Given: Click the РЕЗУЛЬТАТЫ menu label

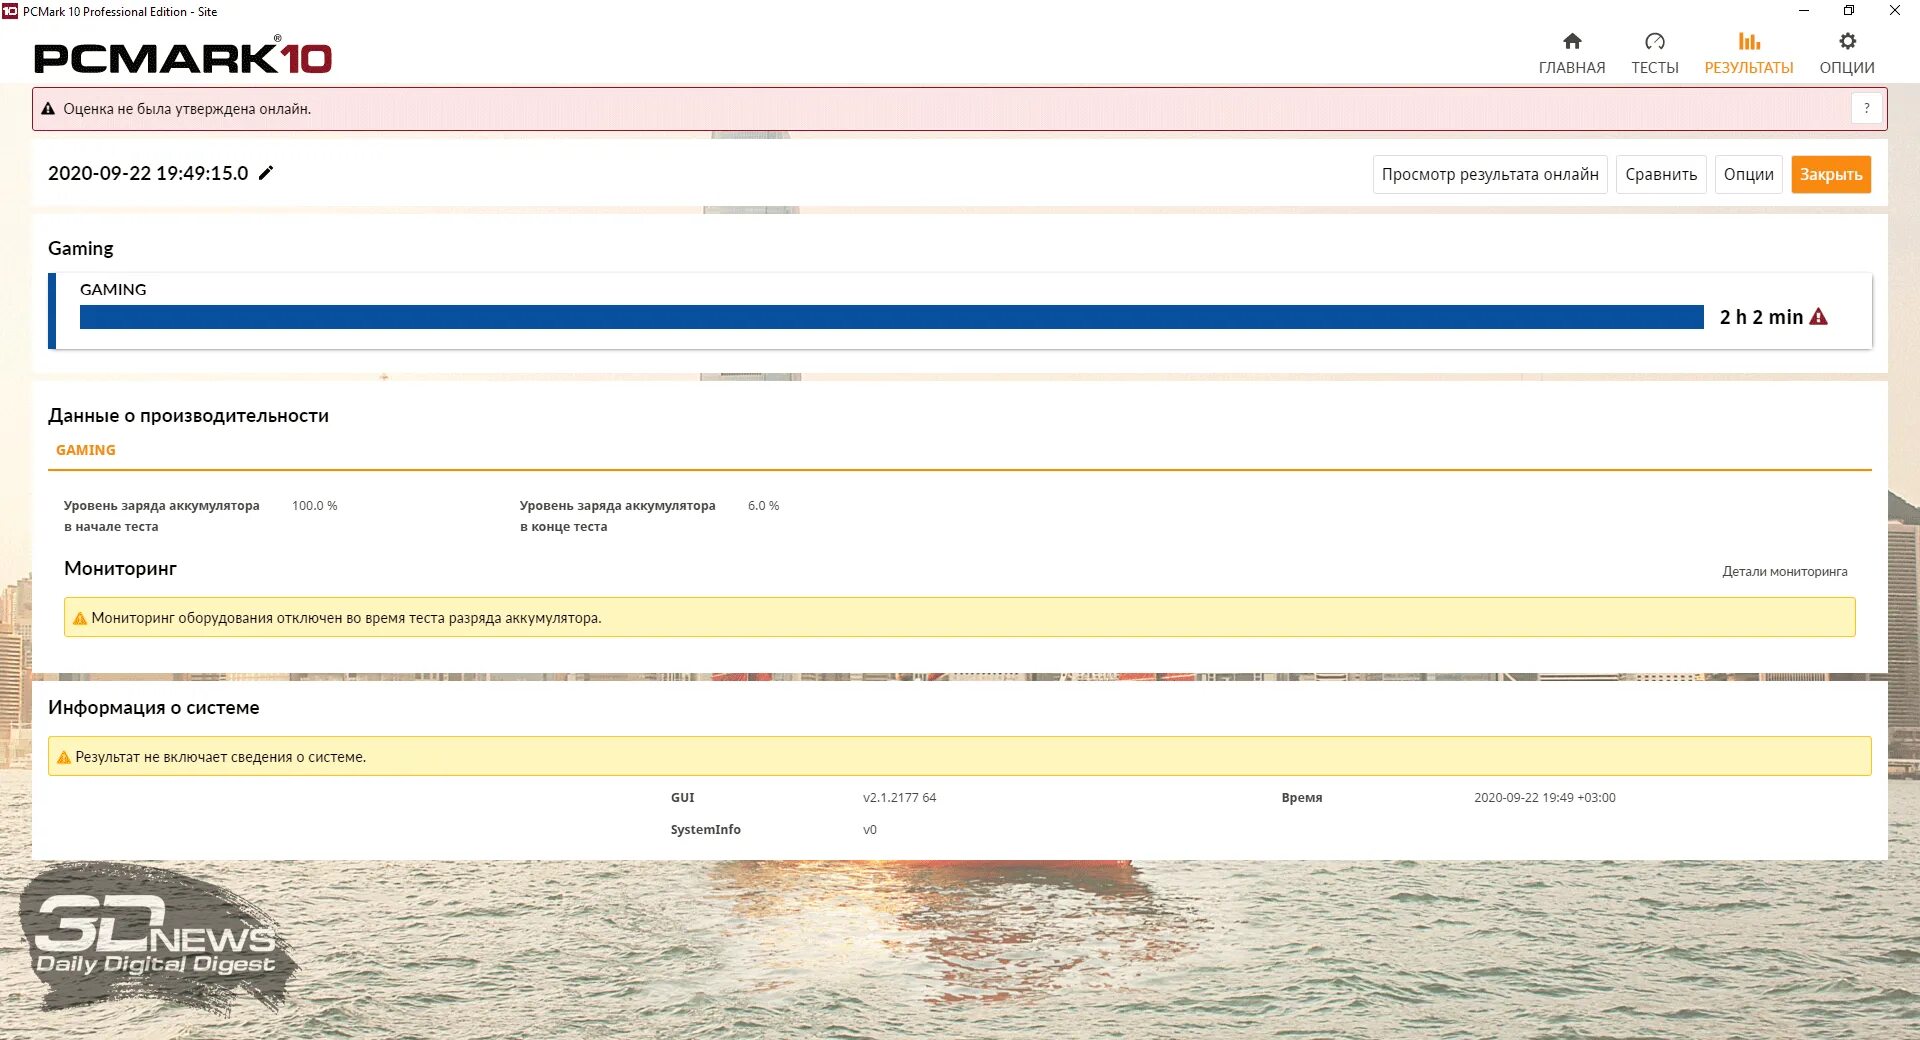Looking at the screenshot, I should [1749, 68].
